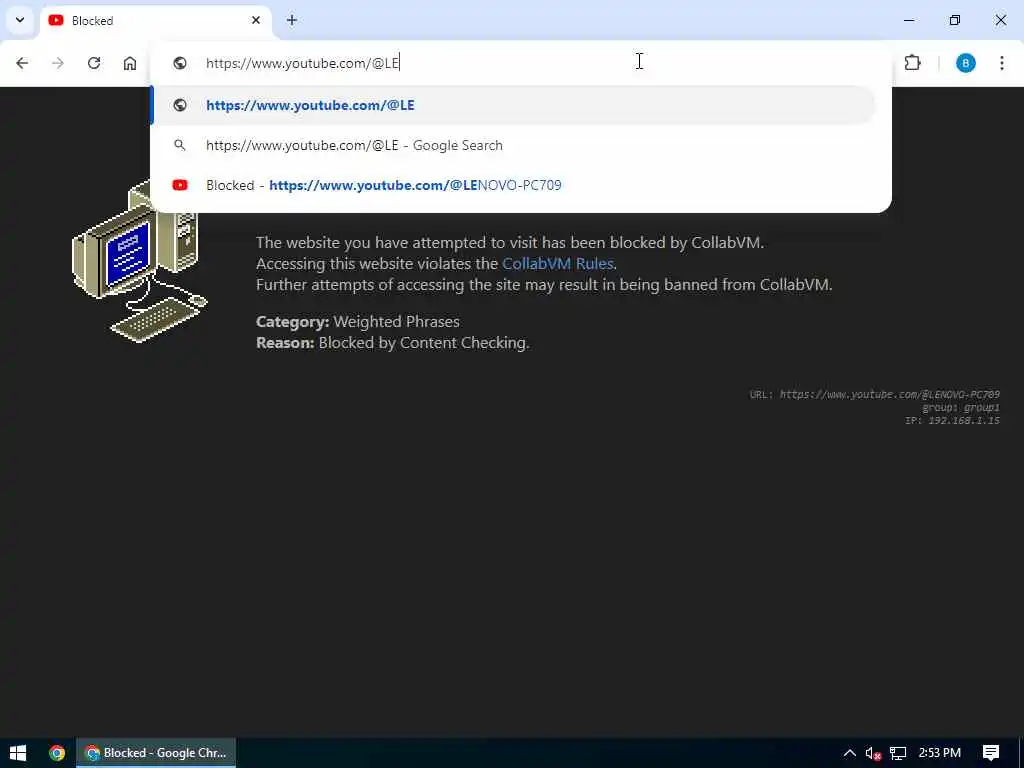Open the CollabVM Rules link
1024x768 pixels.
[558, 263]
